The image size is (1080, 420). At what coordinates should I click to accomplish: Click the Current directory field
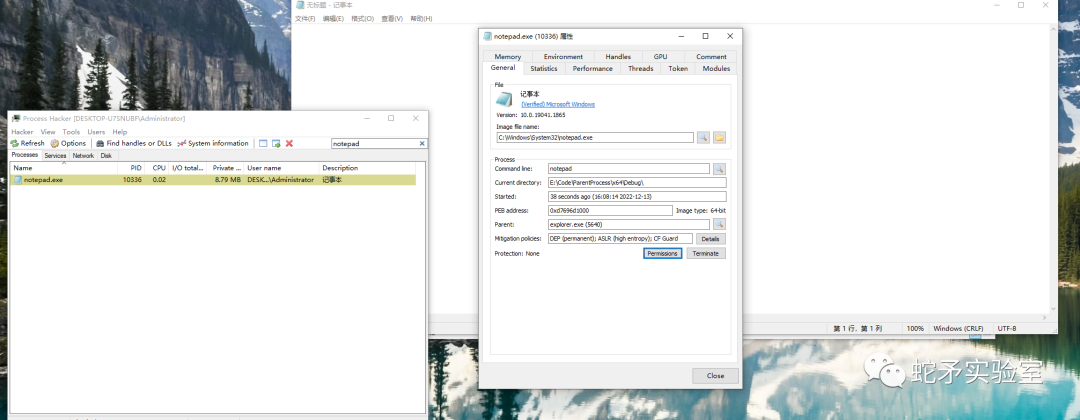click(x=637, y=182)
